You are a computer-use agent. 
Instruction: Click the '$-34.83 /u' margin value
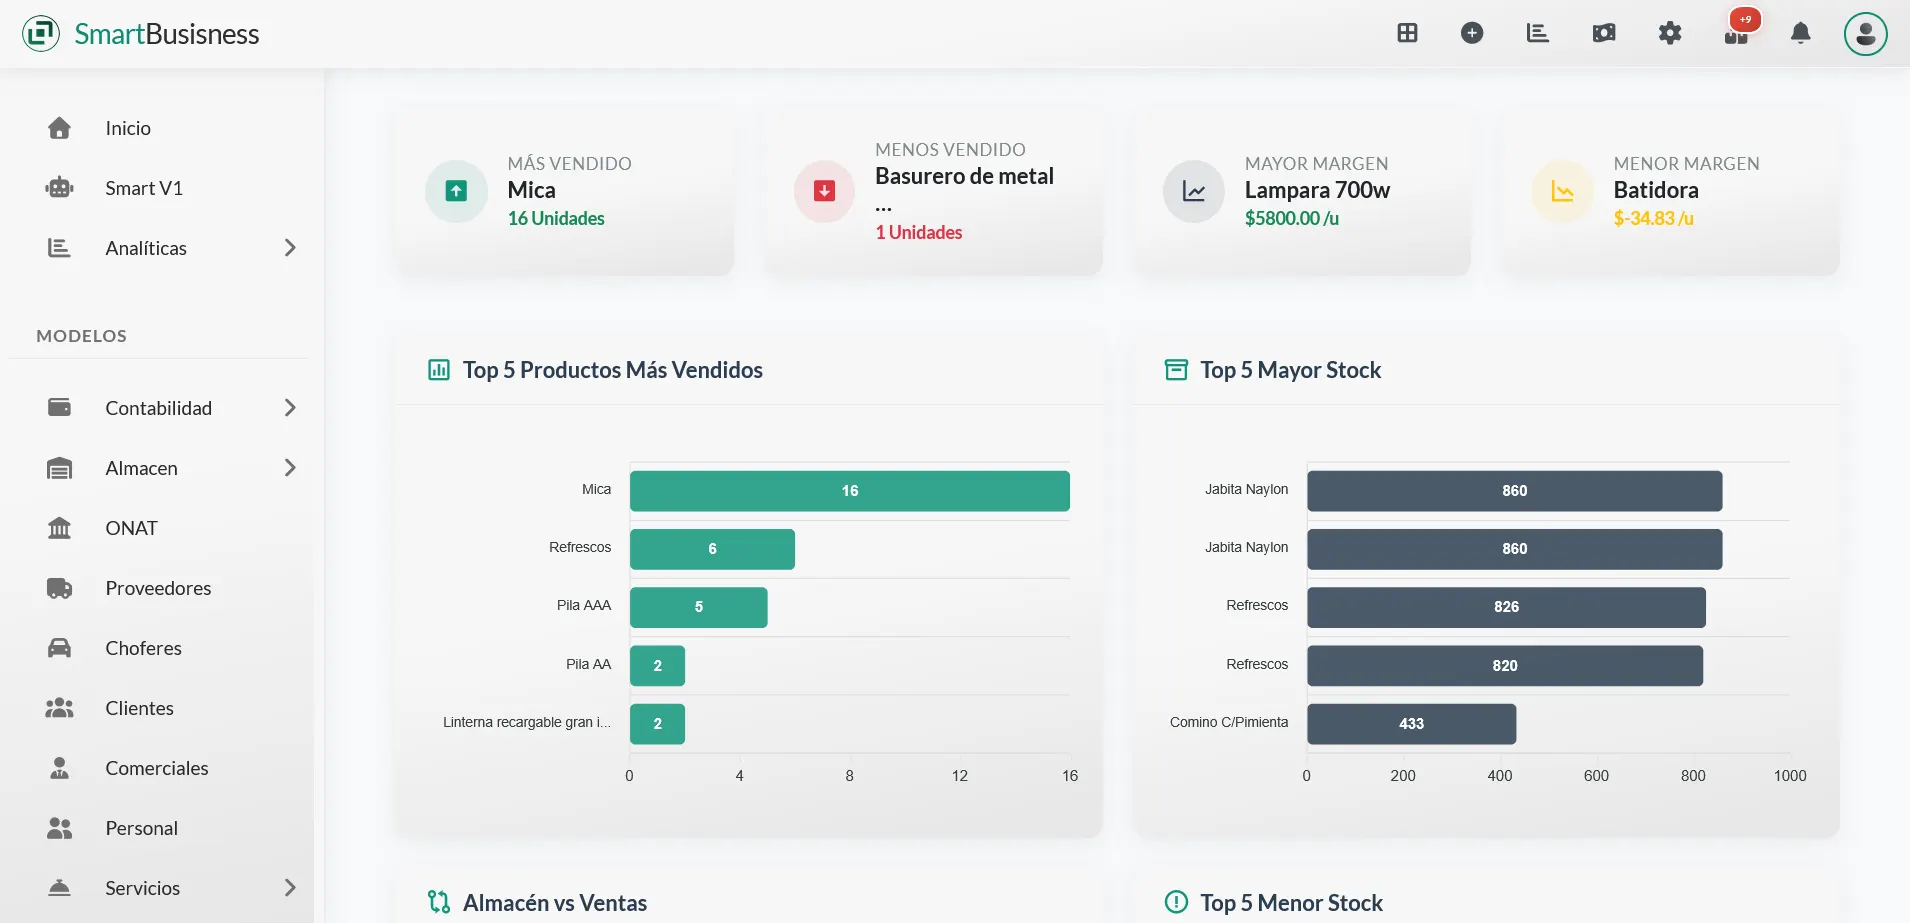tap(1653, 218)
